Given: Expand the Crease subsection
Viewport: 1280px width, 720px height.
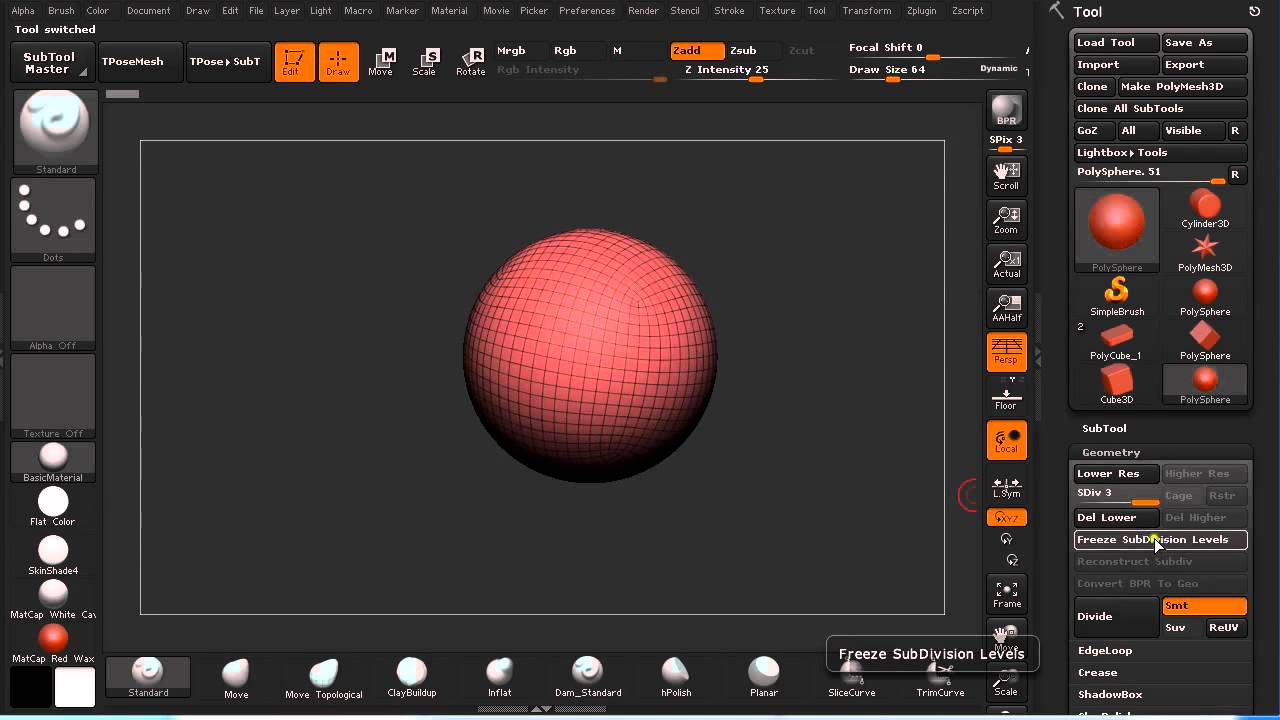Looking at the screenshot, I should coord(1097,672).
